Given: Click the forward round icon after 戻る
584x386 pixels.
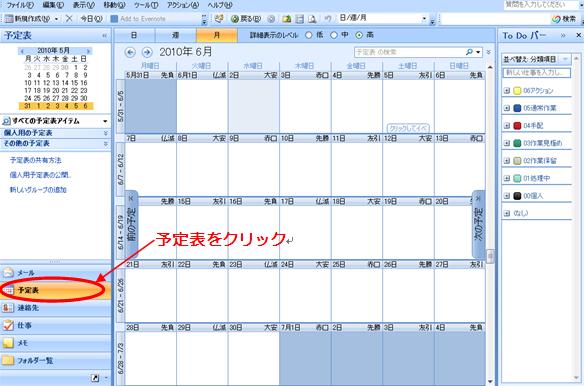Looking at the screenshot, I should 272,19.
